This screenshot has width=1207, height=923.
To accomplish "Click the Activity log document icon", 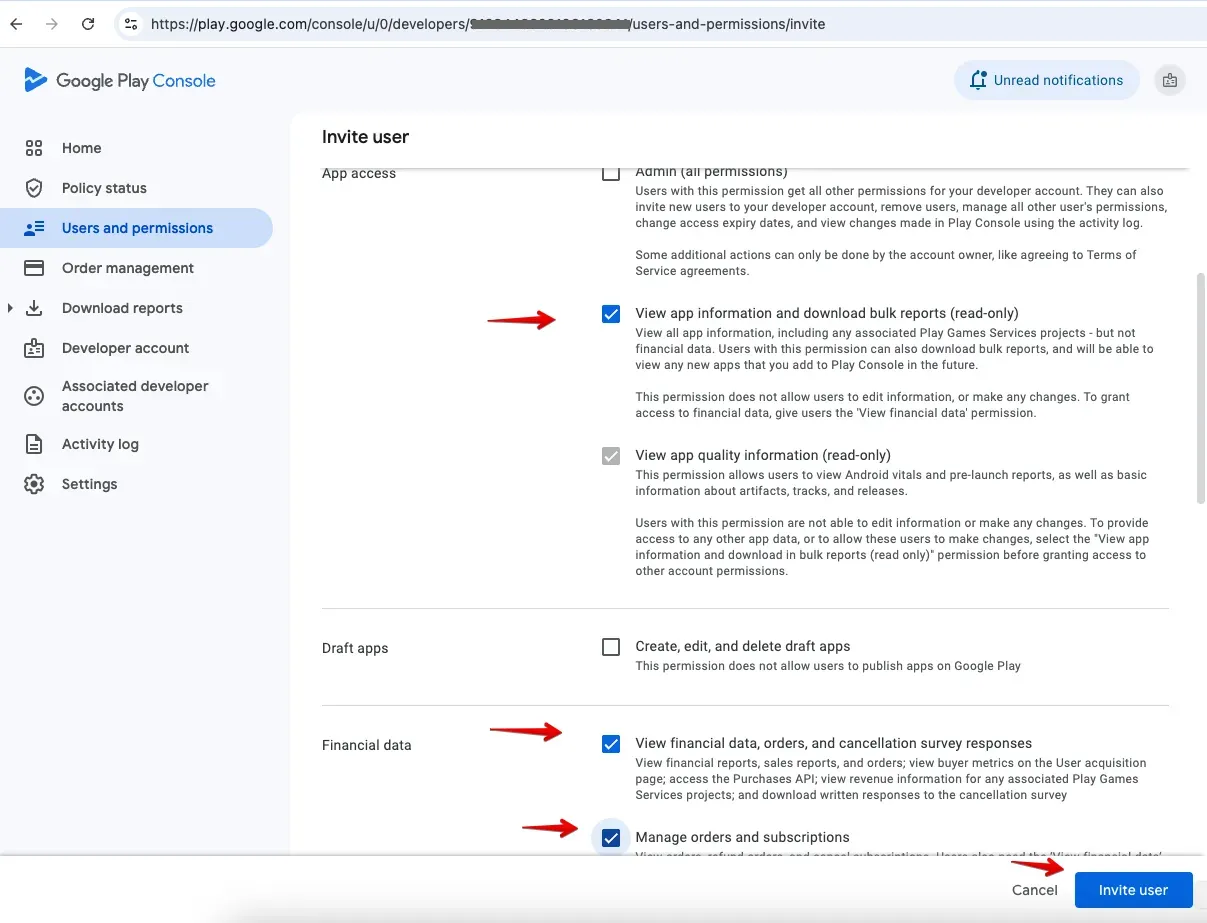I will [34, 444].
